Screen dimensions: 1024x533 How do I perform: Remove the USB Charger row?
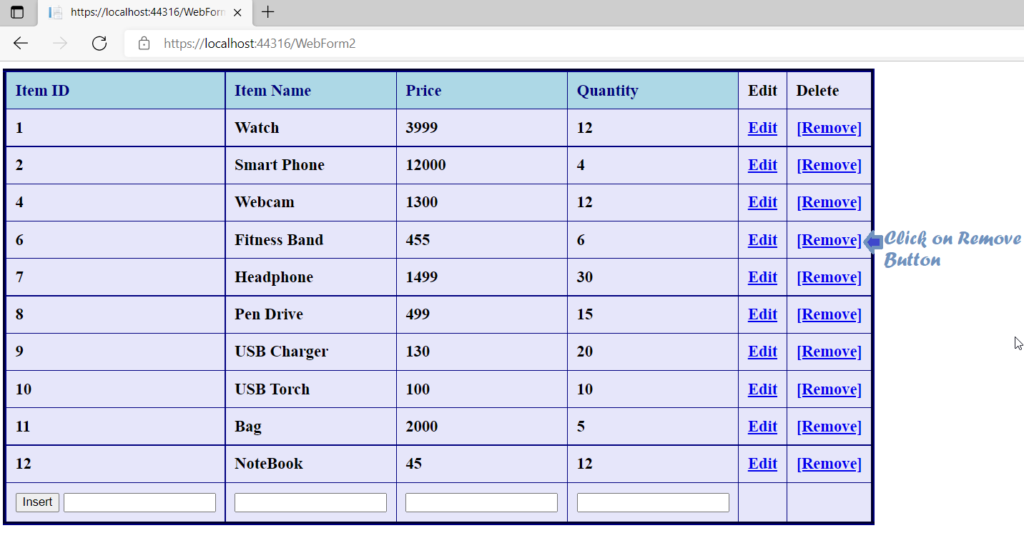[829, 351]
